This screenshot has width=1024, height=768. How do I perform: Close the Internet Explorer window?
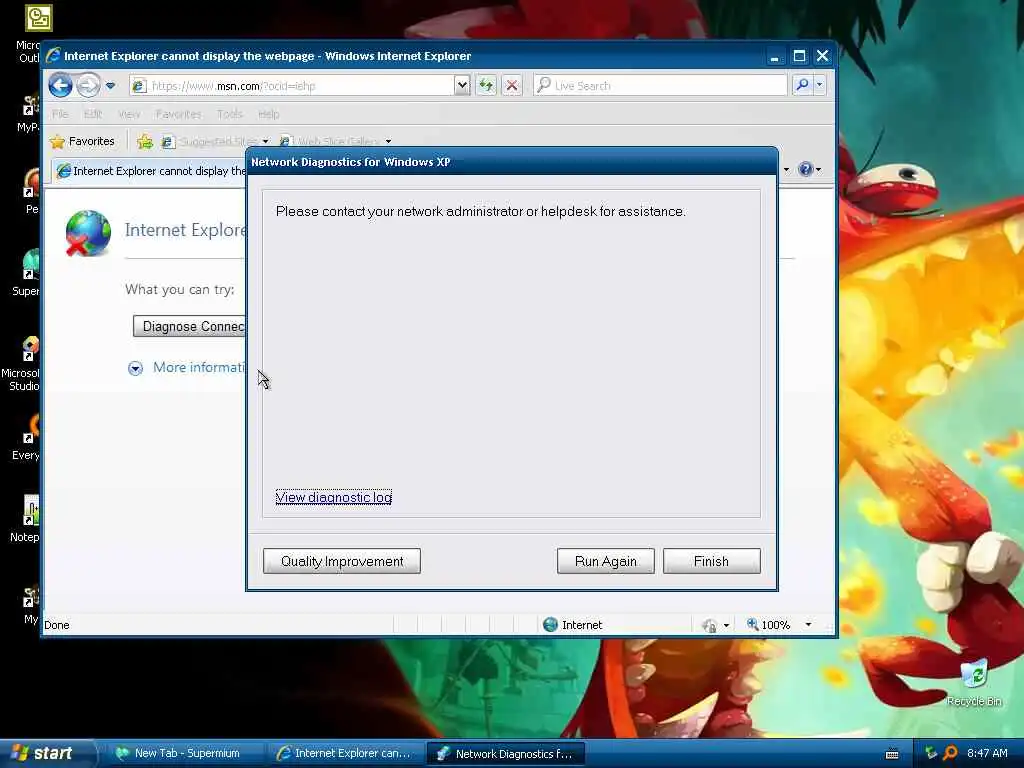tap(822, 56)
